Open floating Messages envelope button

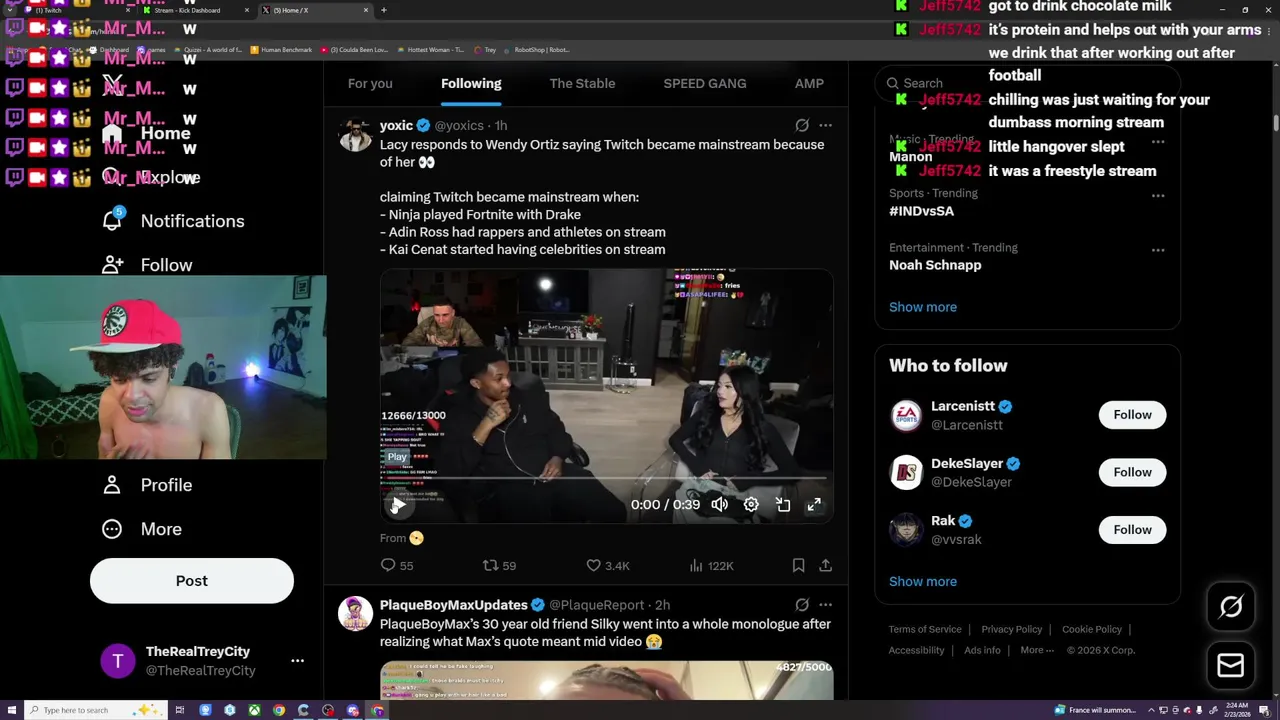(x=1231, y=665)
